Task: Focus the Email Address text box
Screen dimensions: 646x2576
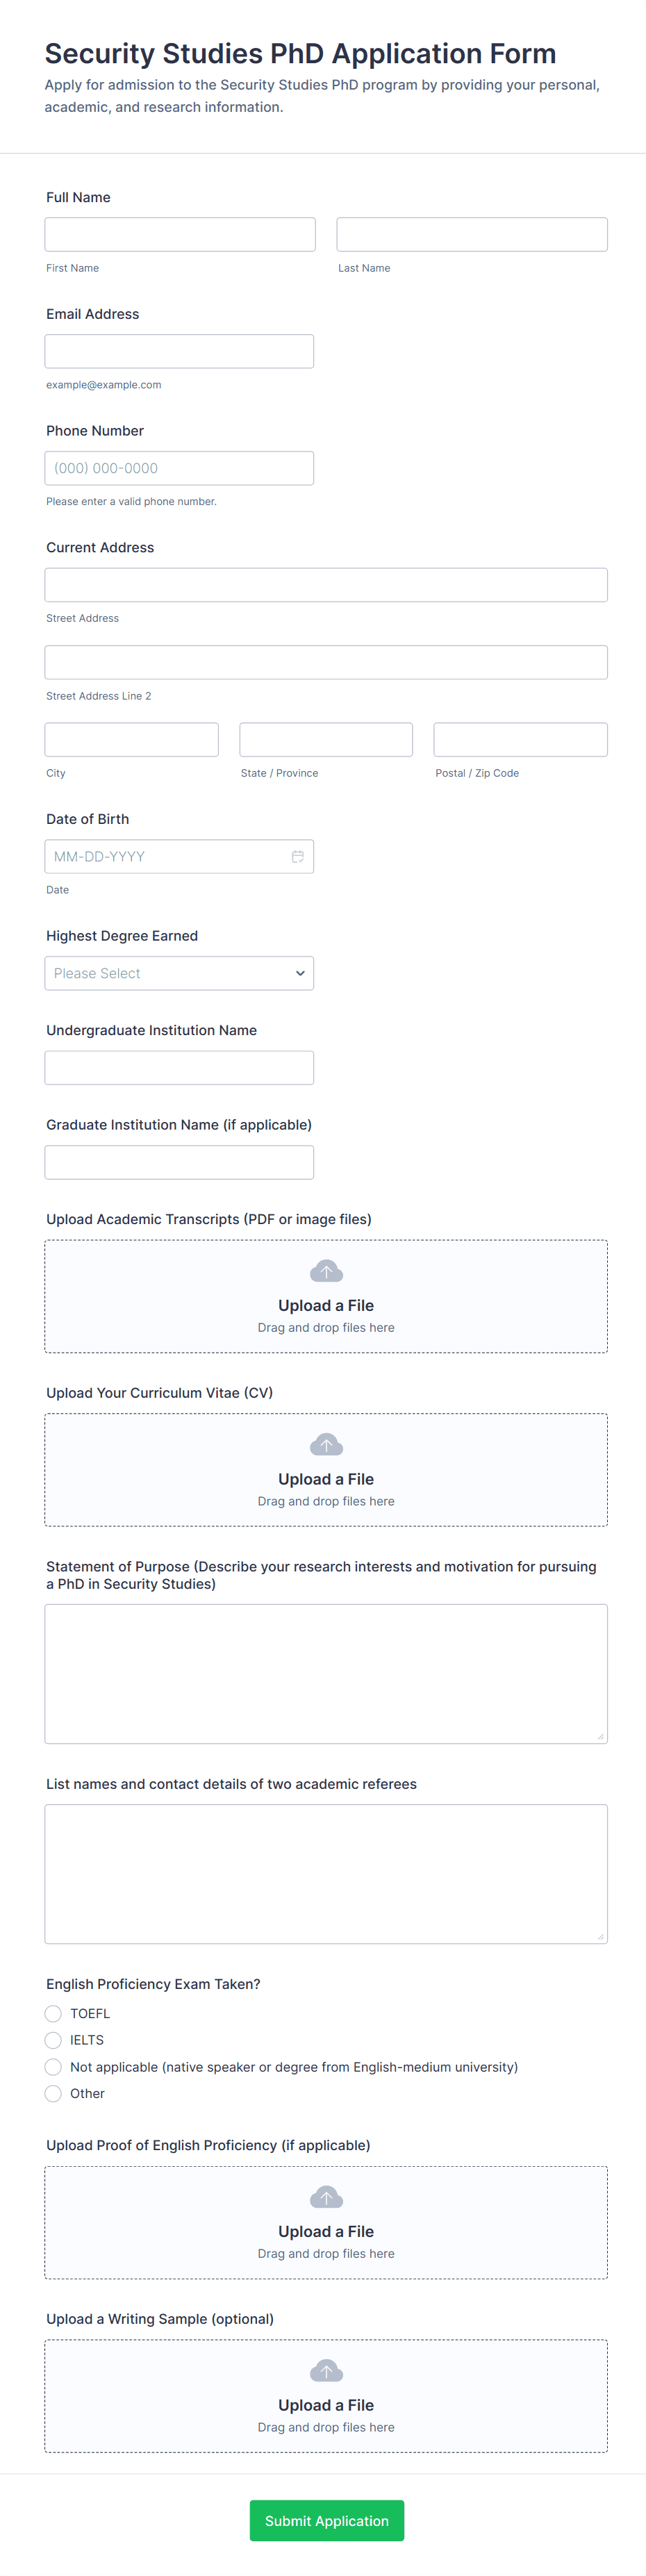Action: 179,352
